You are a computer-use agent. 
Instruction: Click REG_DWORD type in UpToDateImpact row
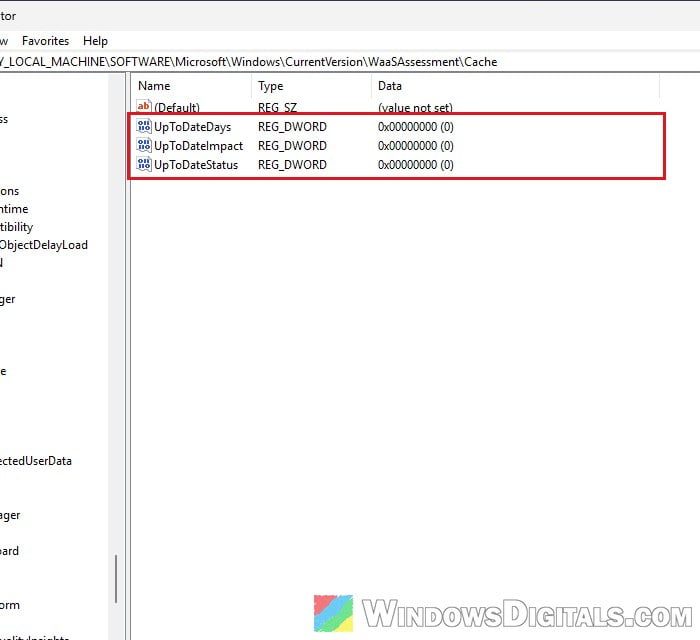(292, 146)
